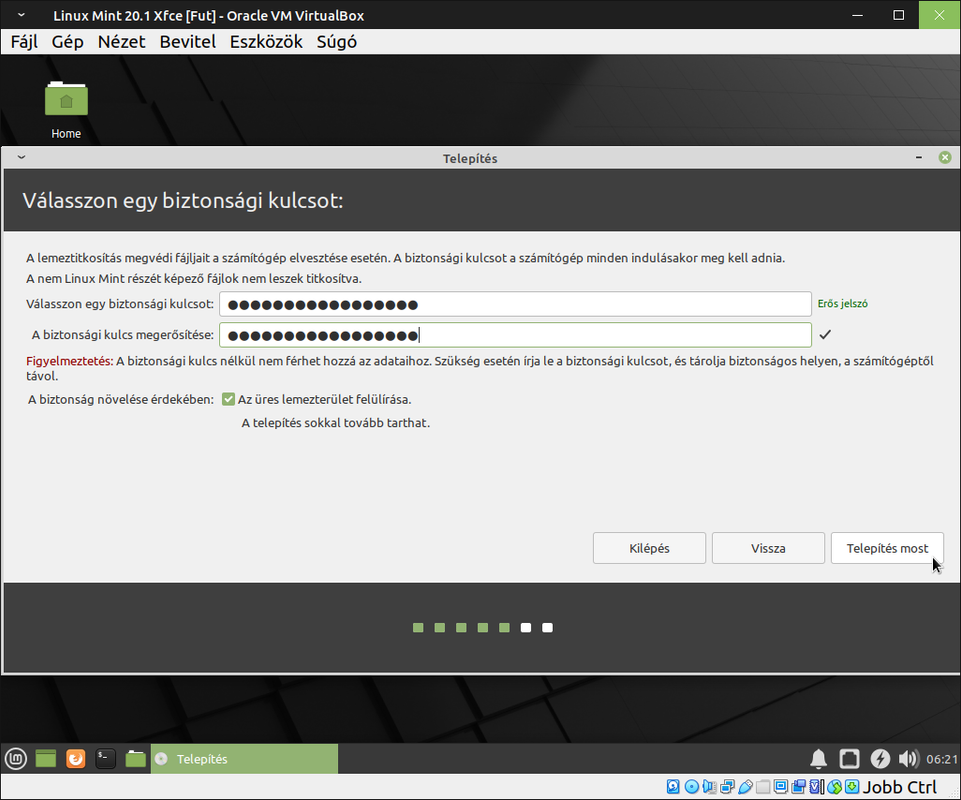
Task: Click VirtualBox CPU virtualization indicator
Action: click(x=816, y=787)
